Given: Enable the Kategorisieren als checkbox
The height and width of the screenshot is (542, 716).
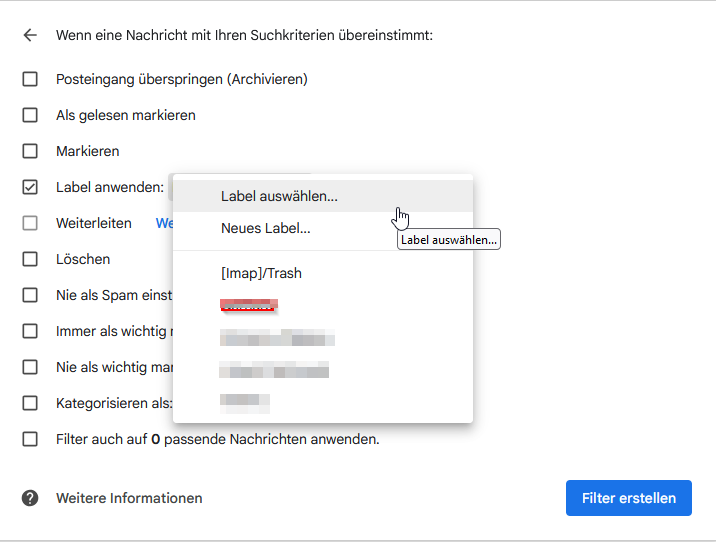Looking at the screenshot, I should [30, 403].
